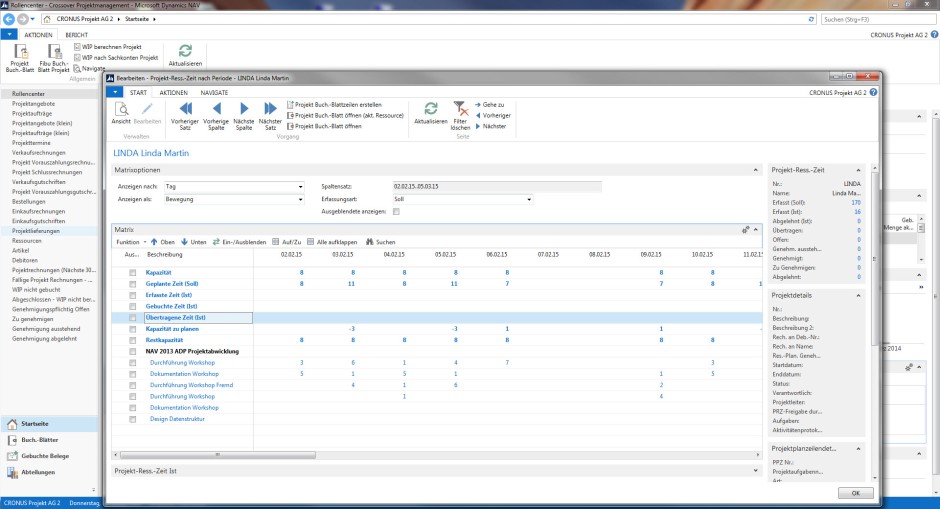Image resolution: width=940 pixels, height=509 pixels.
Task: Click the Nächste Spalte arrow
Action: (243, 110)
